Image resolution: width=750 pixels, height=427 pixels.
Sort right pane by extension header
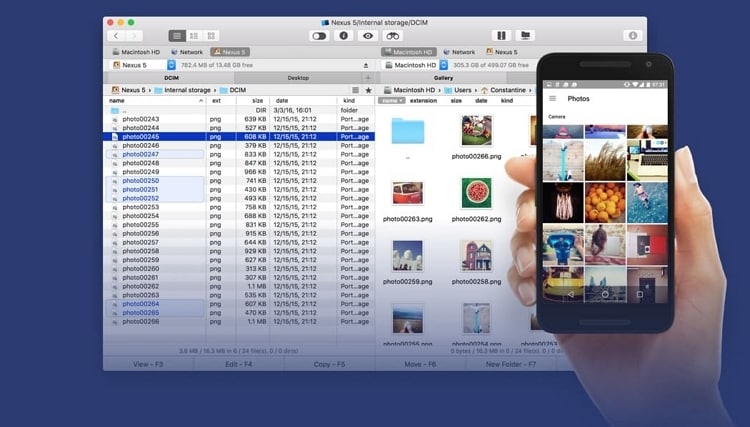(423, 101)
